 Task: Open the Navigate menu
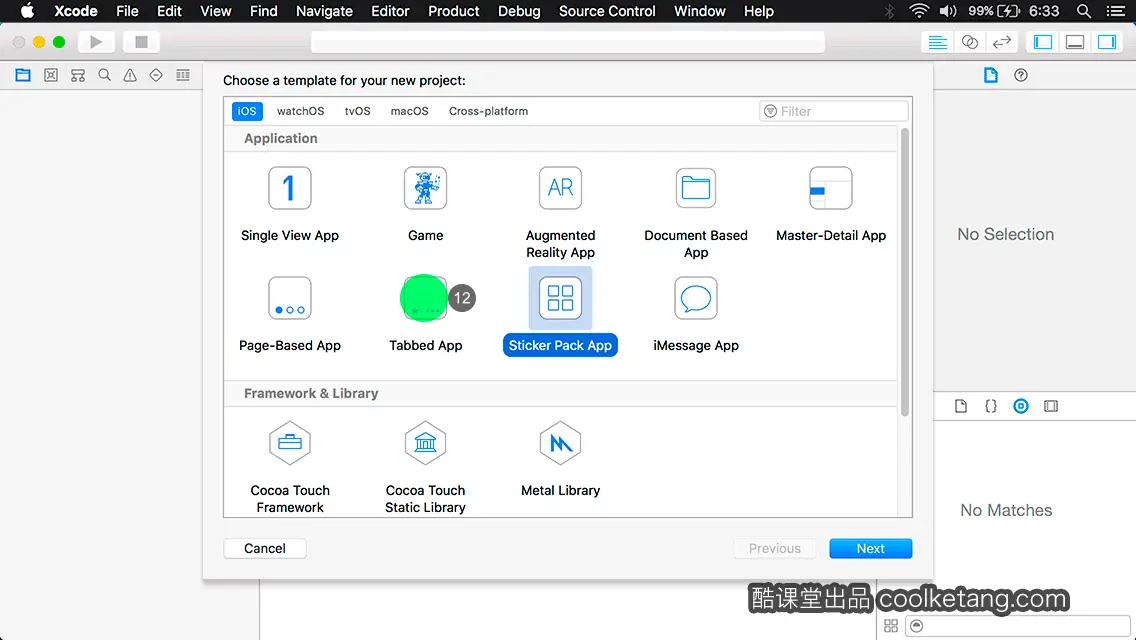pos(324,11)
